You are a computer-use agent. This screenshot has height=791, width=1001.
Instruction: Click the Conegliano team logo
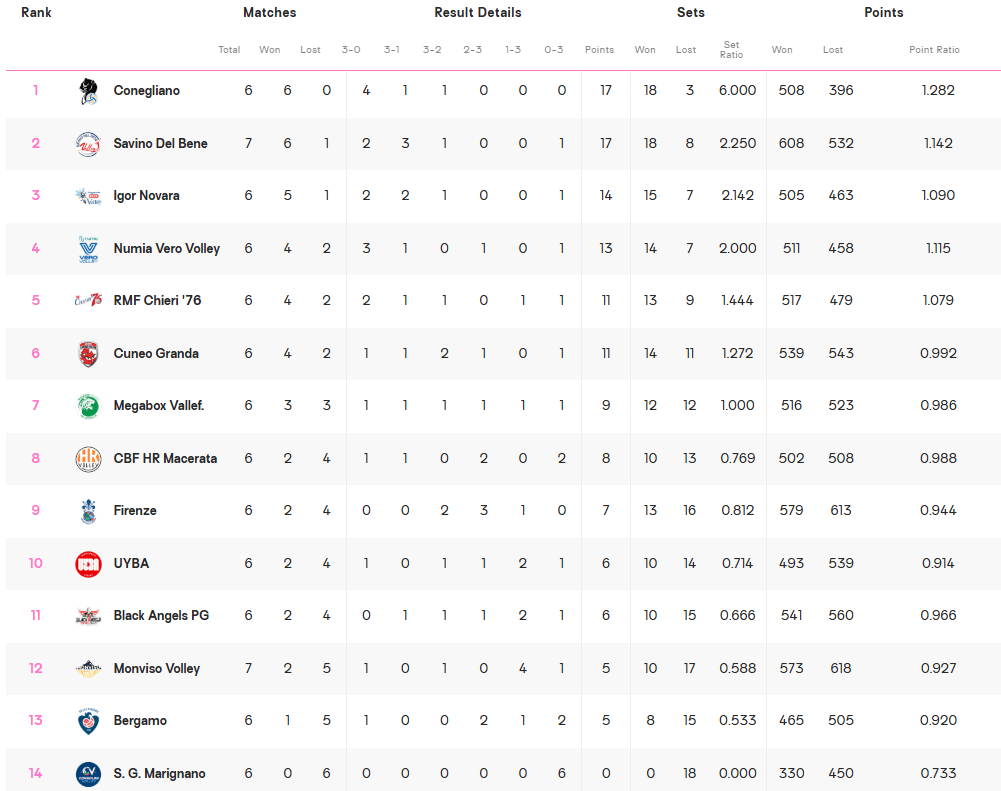coord(88,91)
